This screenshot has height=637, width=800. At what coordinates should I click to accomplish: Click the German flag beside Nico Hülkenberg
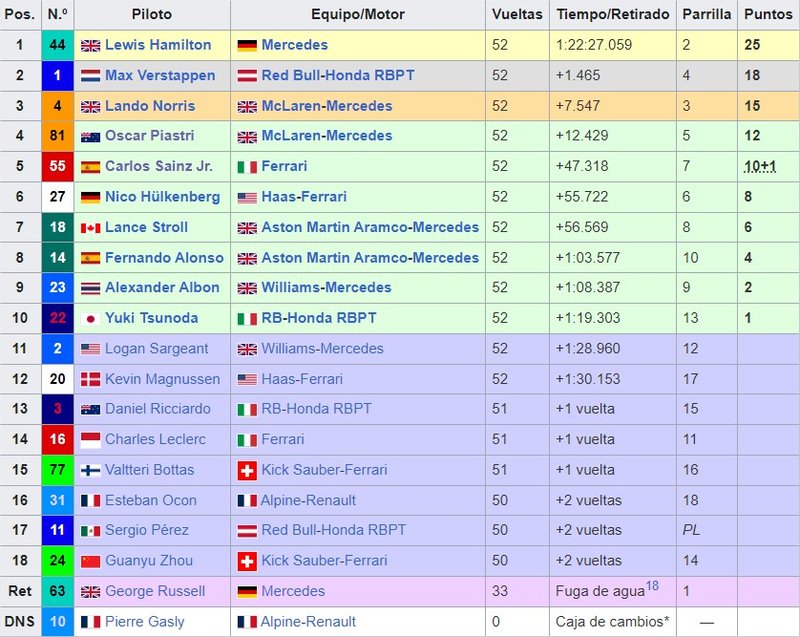90,197
